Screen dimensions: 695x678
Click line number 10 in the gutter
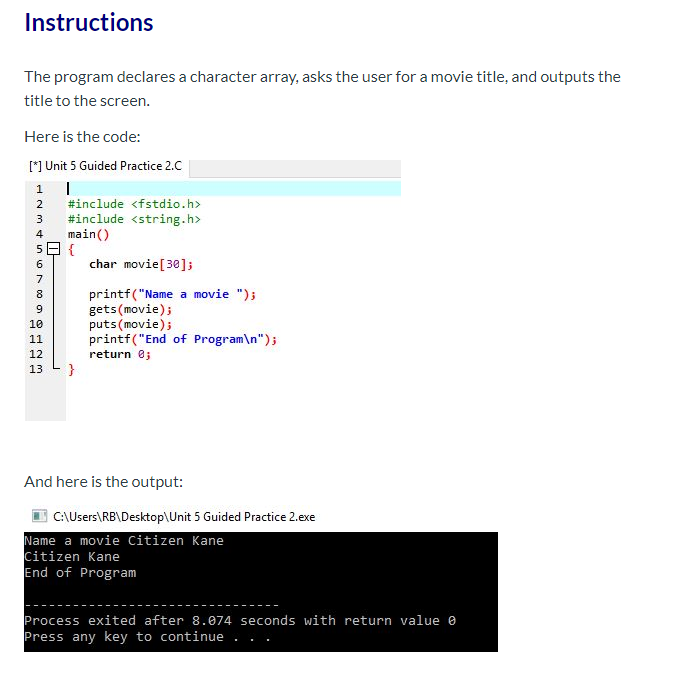pos(36,324)
